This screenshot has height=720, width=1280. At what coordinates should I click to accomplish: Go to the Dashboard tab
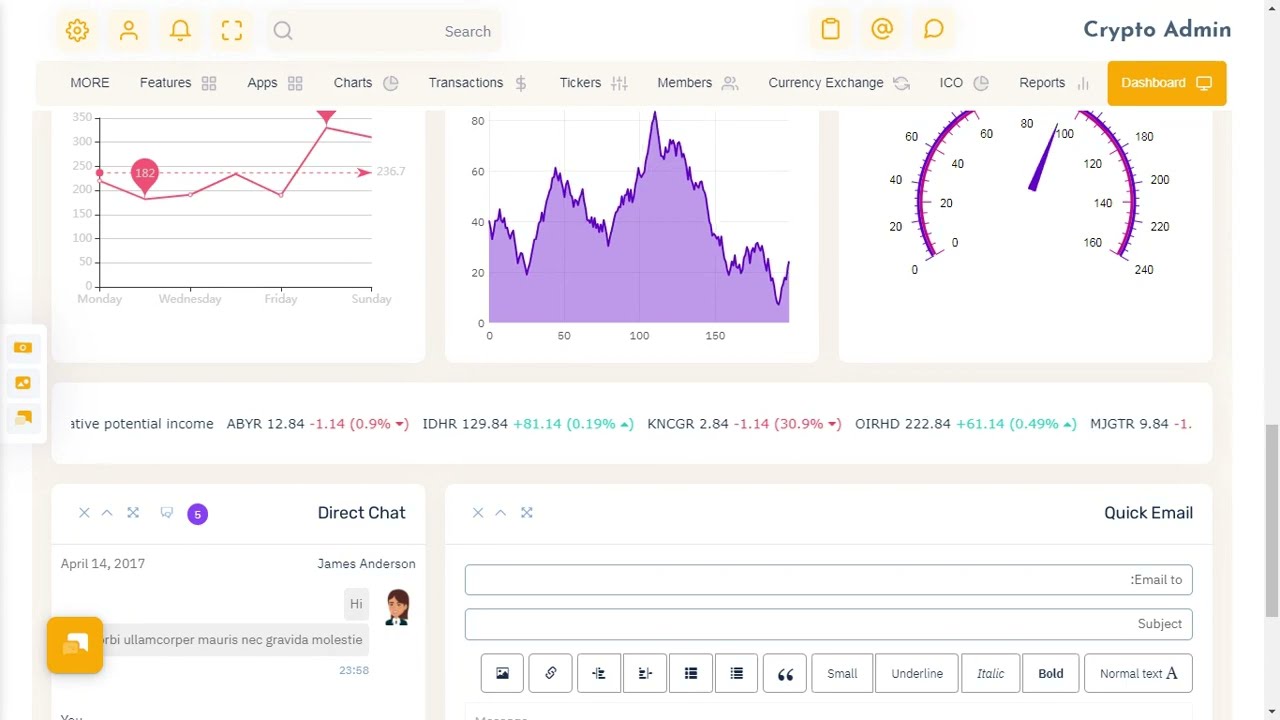click(x=1167, y=83)
